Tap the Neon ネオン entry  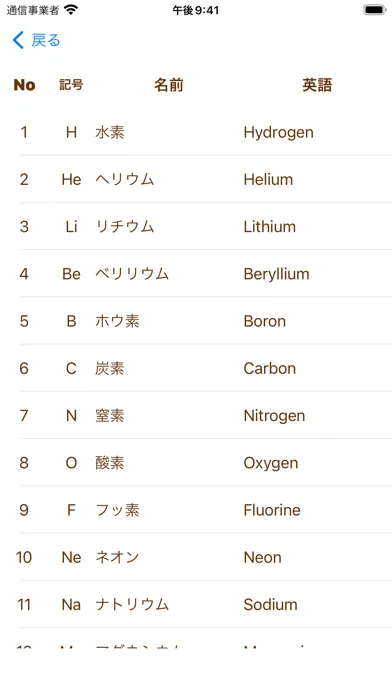coord(196,557)
